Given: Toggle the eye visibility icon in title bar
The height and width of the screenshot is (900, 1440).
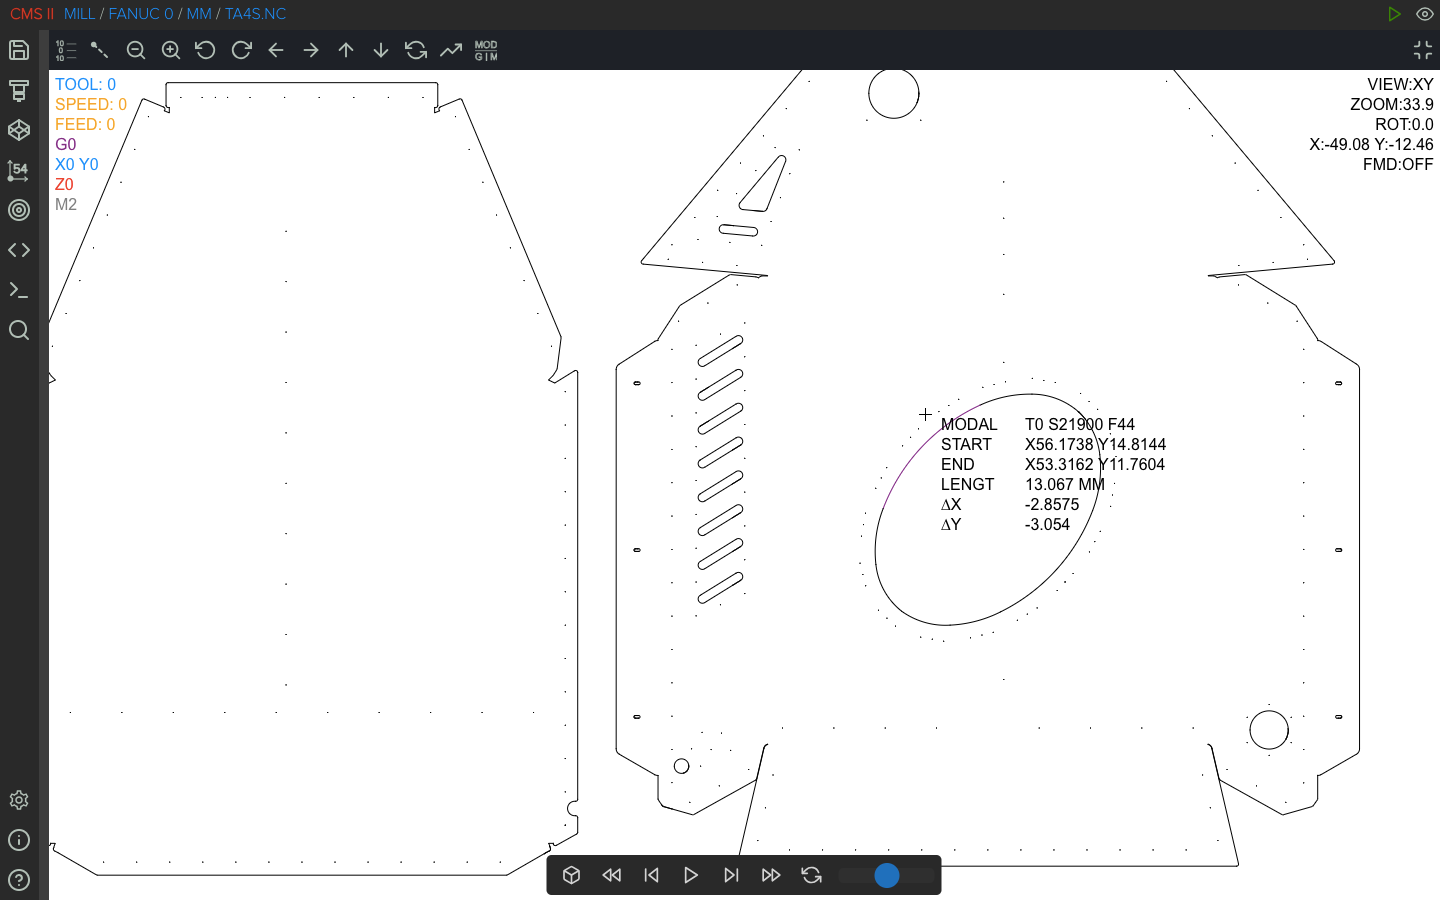Looking at the screenshot, I should pyautogui.click(x=1425, y=14).
